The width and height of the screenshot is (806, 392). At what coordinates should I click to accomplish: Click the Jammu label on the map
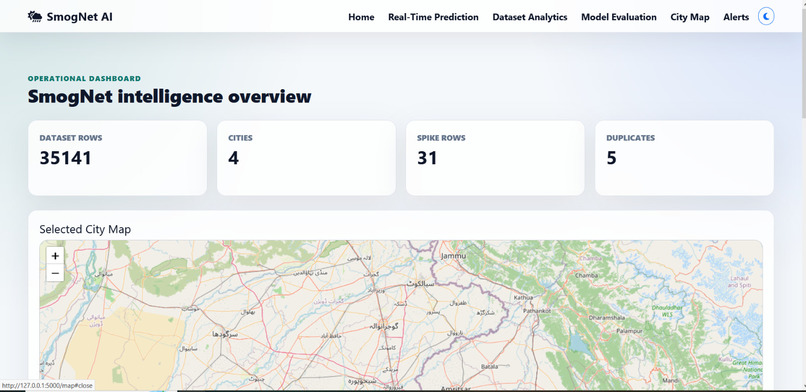[x=453, y=255]
